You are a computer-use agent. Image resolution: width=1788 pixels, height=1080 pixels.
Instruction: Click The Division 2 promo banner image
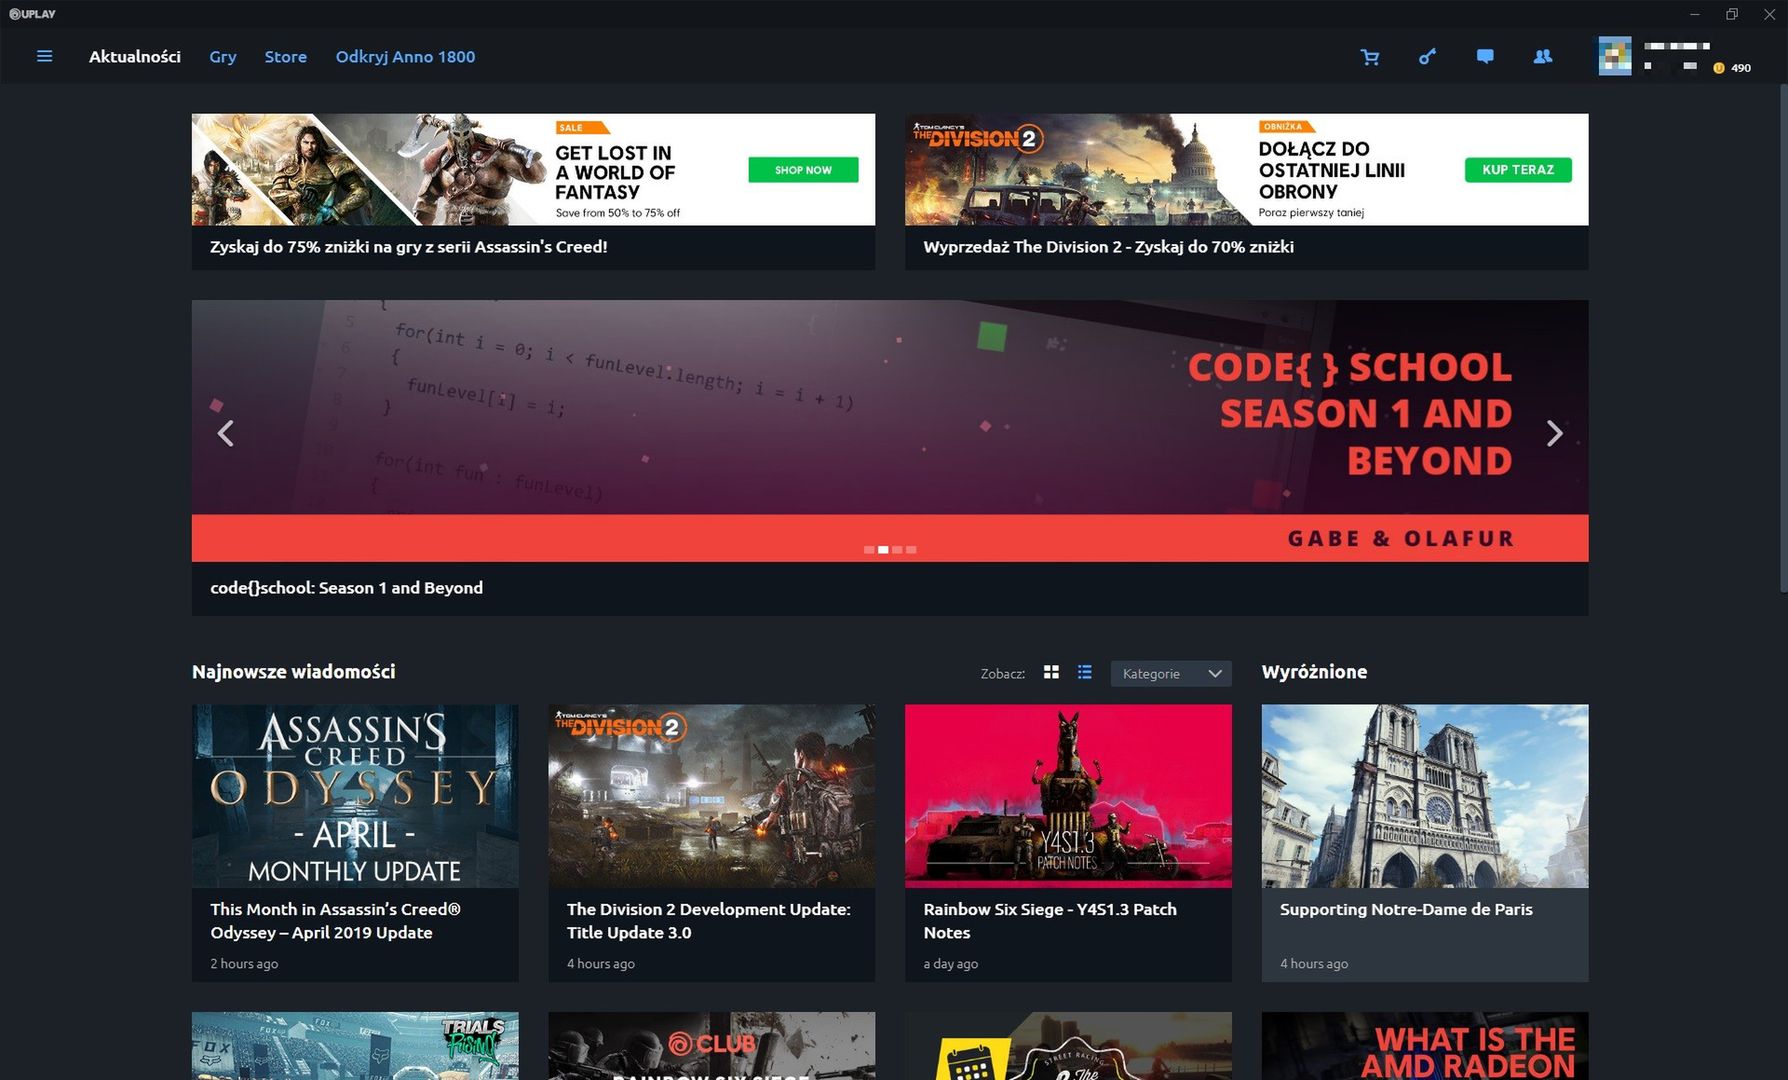coord(1247,169)
